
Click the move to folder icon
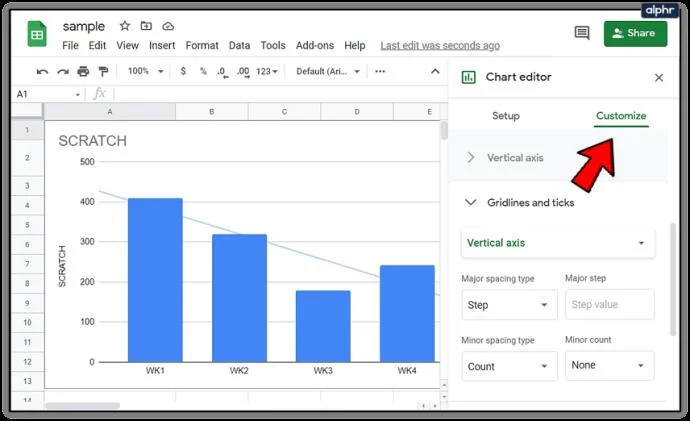[146, 26]
